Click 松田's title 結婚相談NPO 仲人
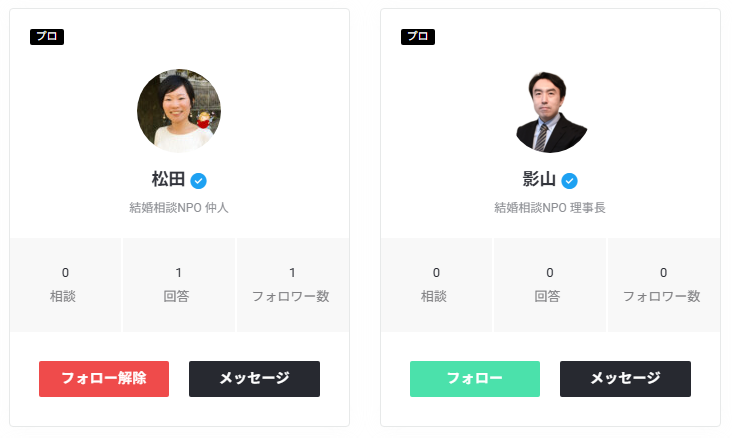The image size is (732, 438). (179, 208)
